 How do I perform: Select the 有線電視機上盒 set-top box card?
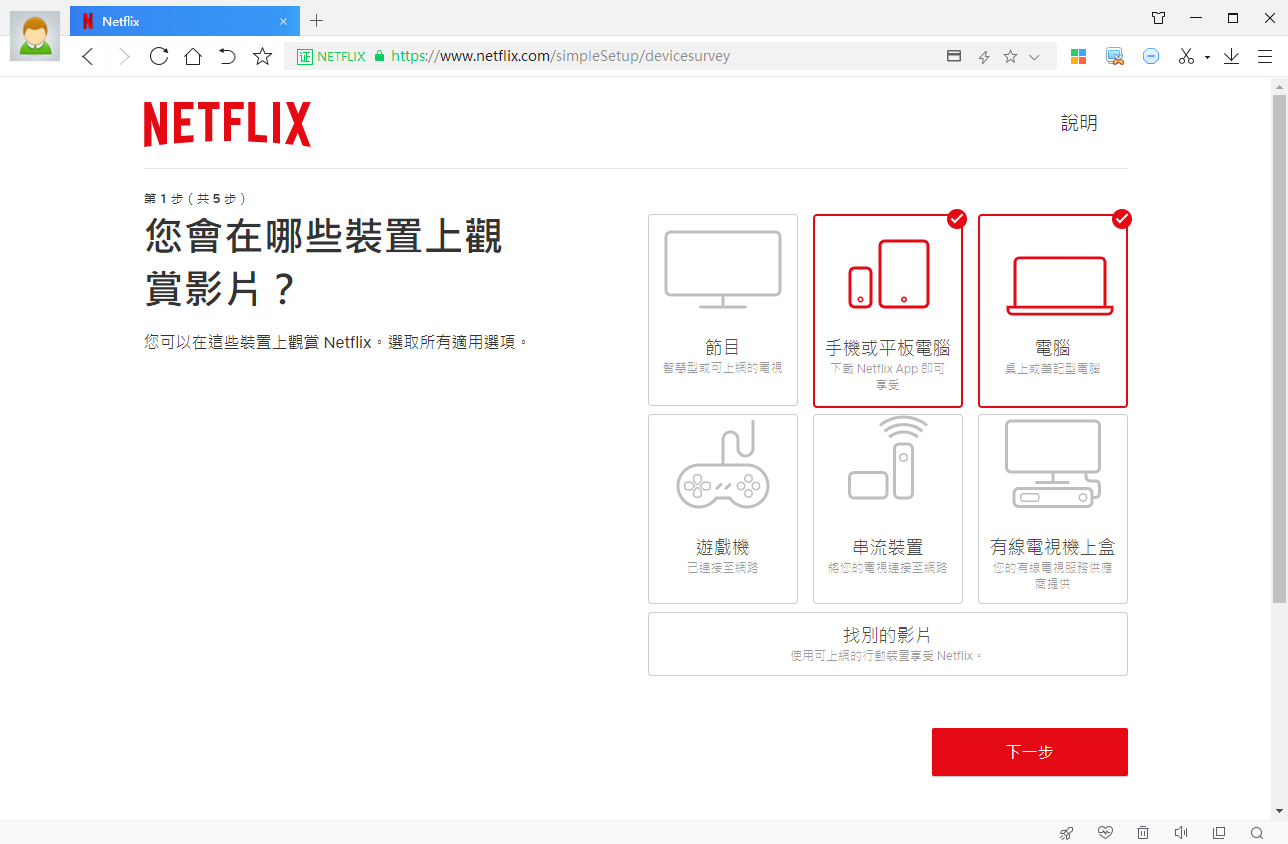(1053, 509)
